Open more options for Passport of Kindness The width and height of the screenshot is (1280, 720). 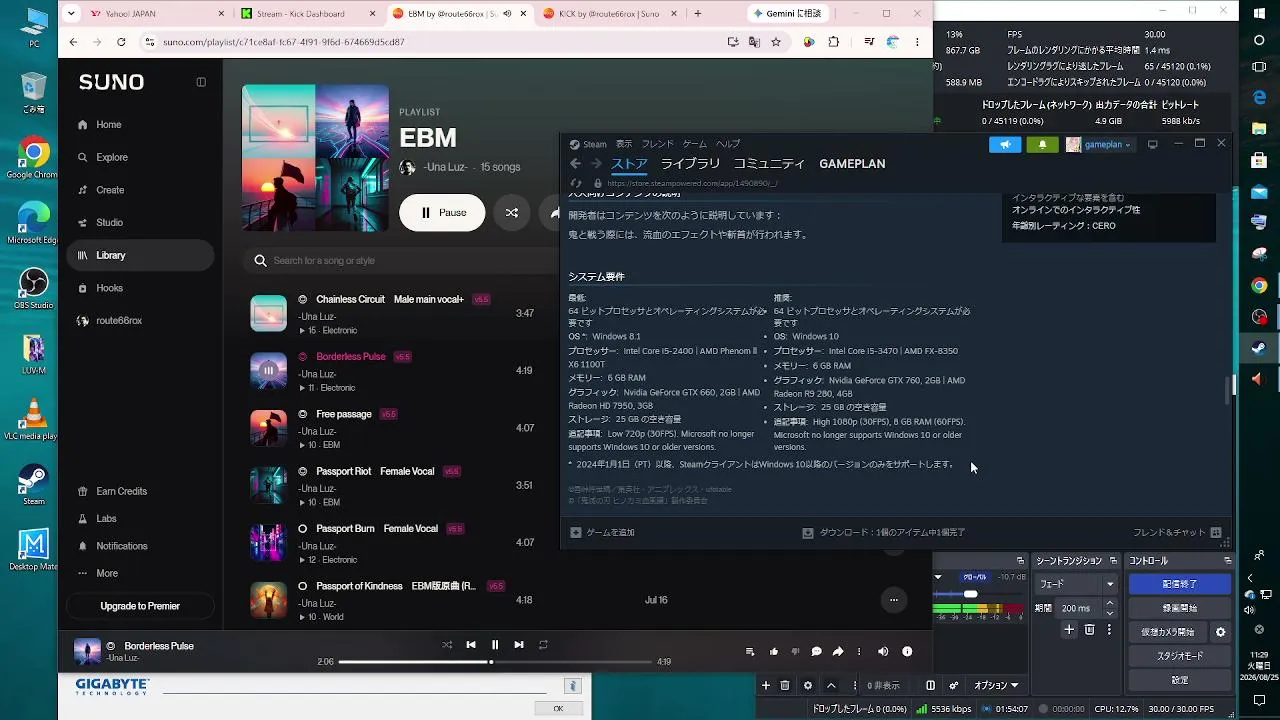tap(893, 600)
